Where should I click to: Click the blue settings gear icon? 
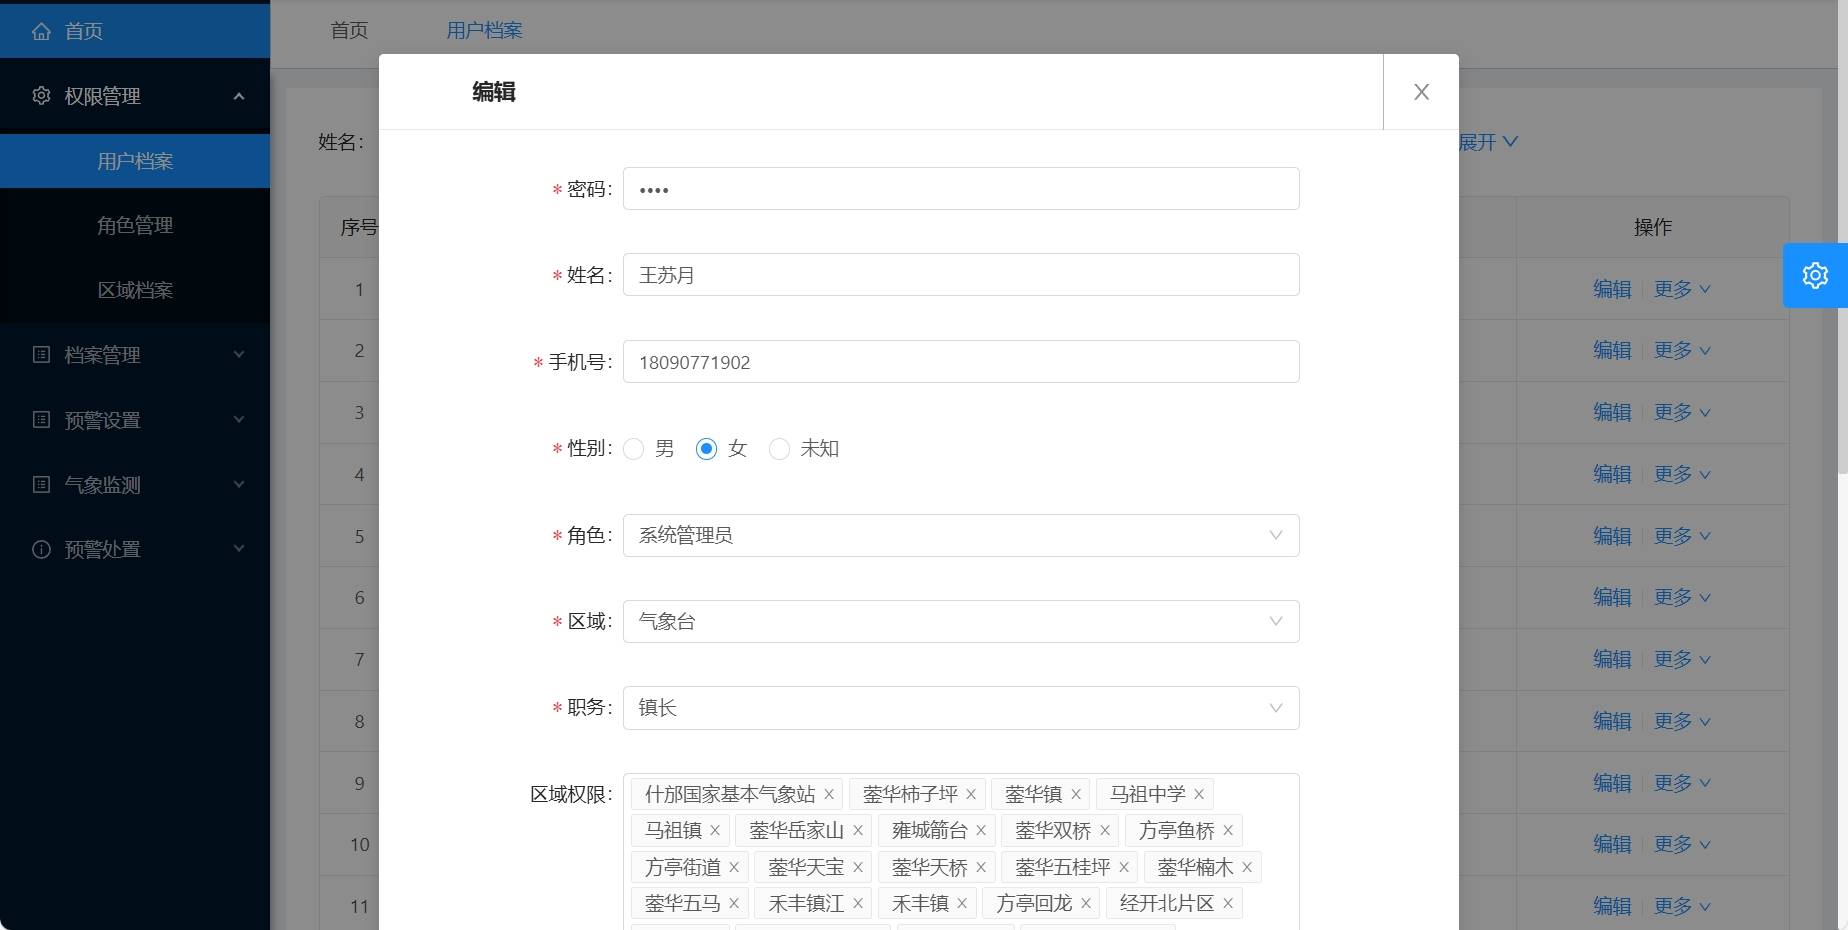pyautogui.click(x=1814, y=275)
